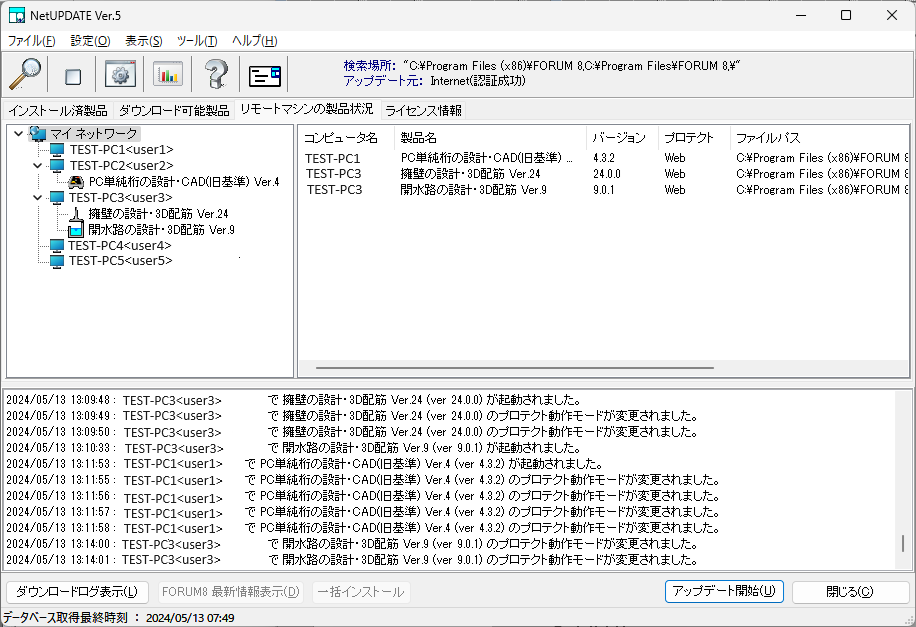Open the ツール(T) menu
Screen dimensions: 916x627
pos(197,41)
